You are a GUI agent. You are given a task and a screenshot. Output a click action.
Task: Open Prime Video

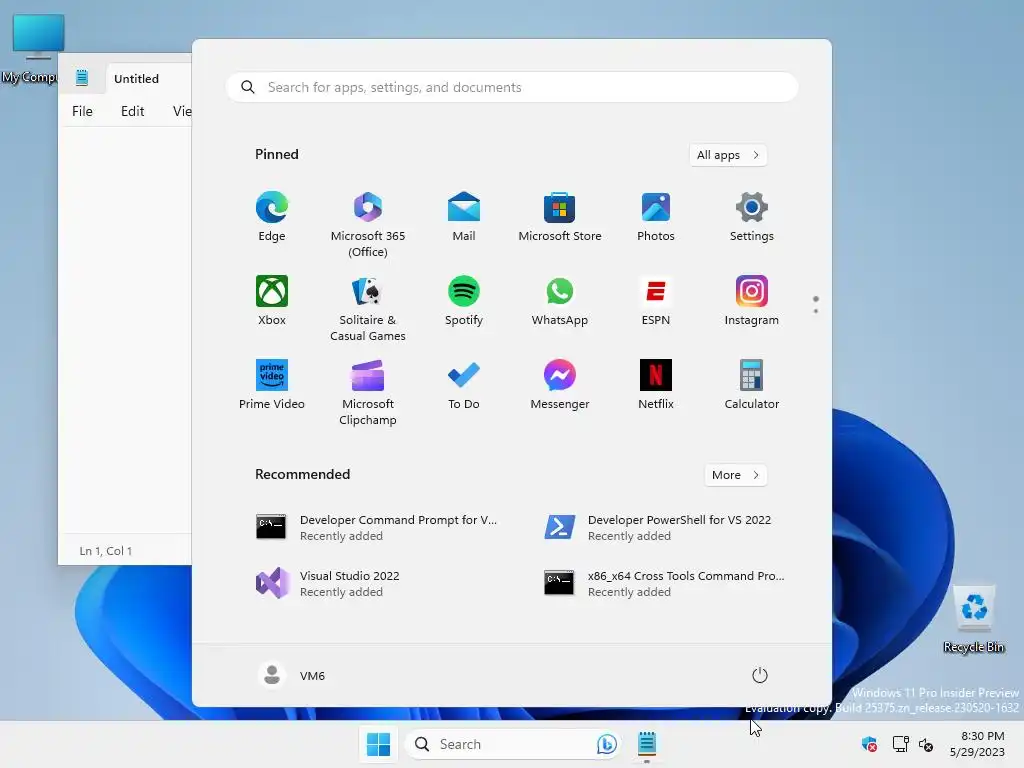tap(272, 385)
